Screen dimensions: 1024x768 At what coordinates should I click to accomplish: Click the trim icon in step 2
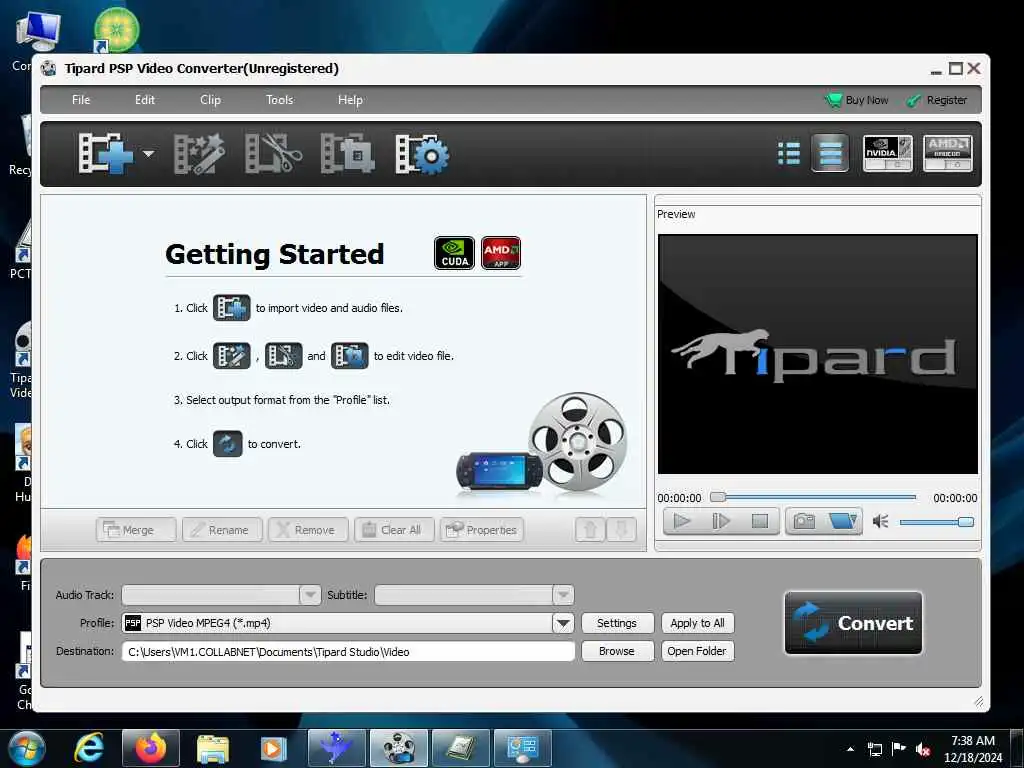coord(283,356)
